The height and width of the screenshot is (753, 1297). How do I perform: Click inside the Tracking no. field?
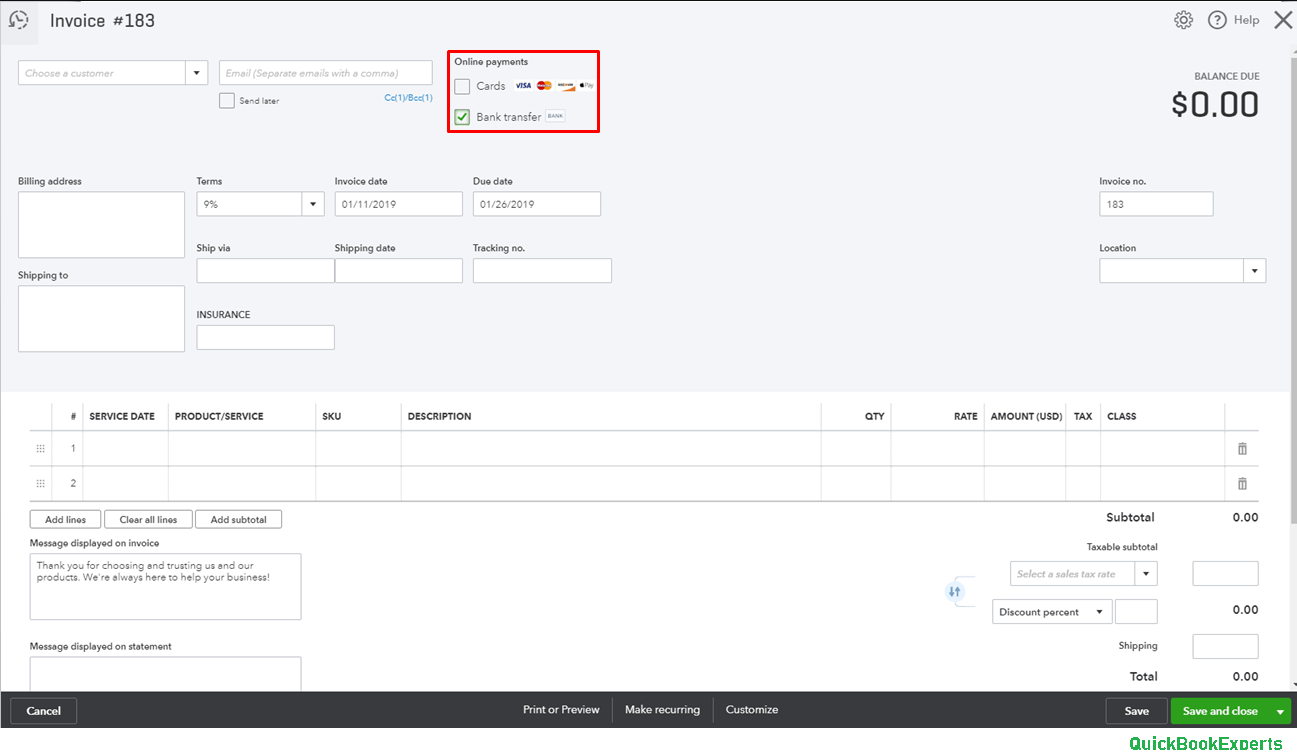click(x=542, y=270)
